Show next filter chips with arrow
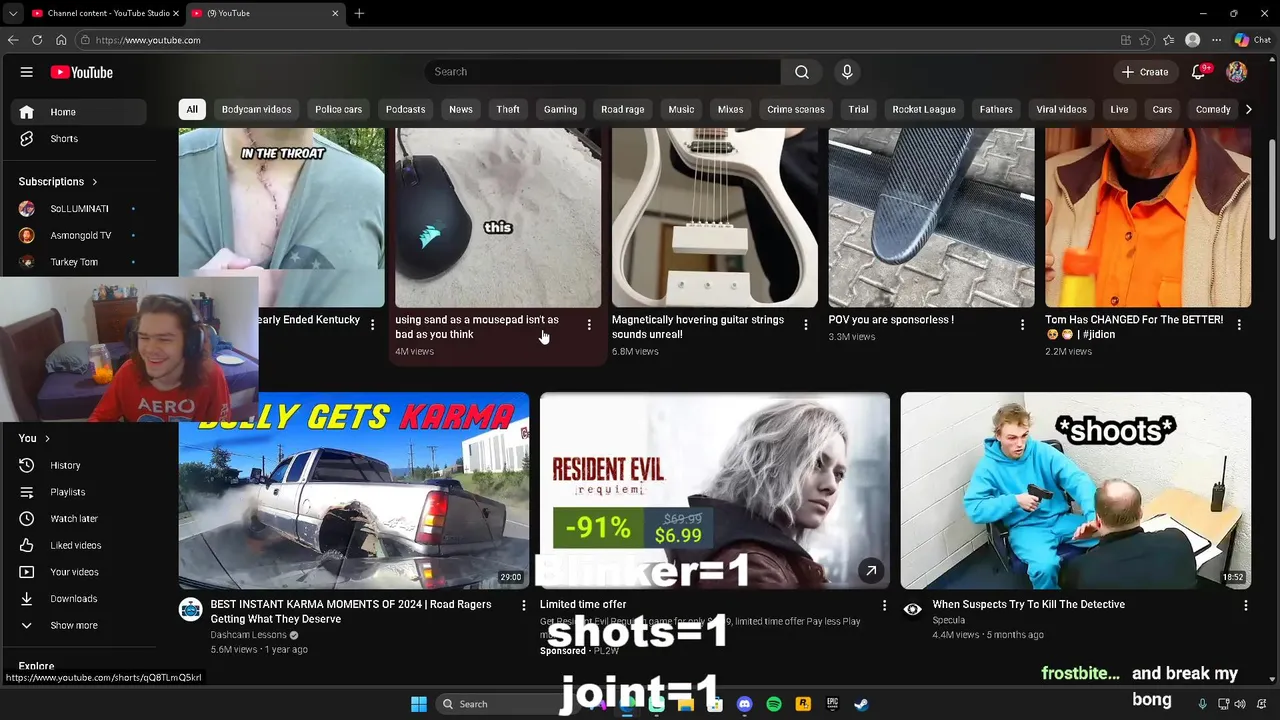This screenshot has width=1280, height=720. pos(1248,109)
